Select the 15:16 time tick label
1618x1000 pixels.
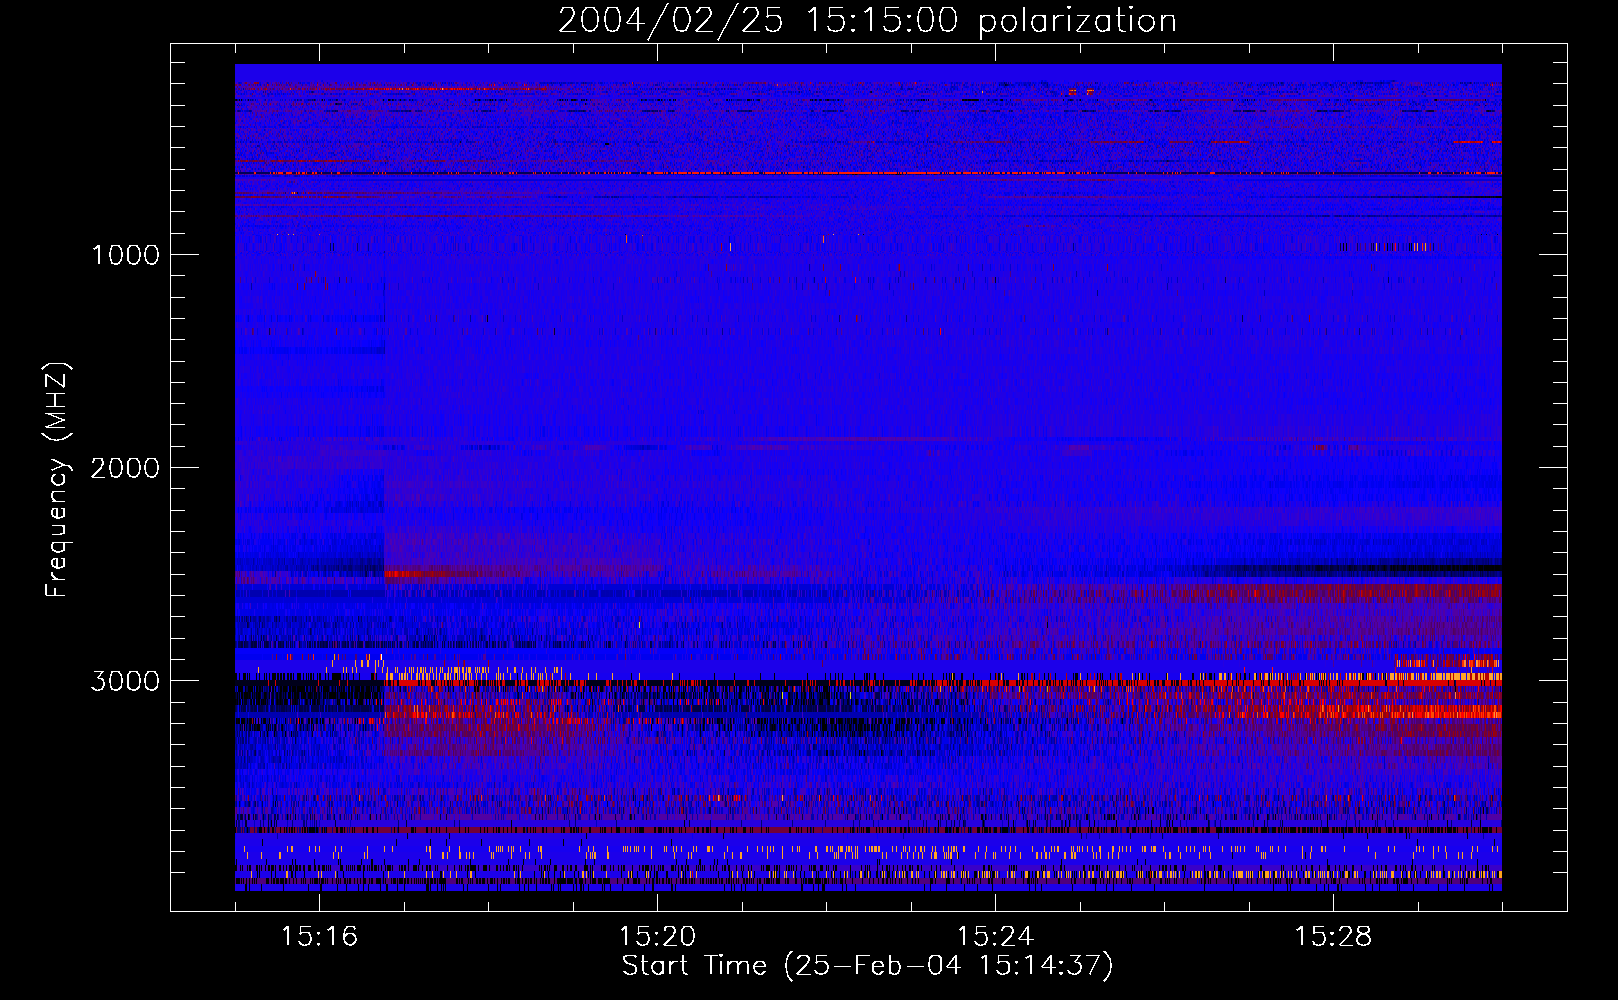pyautogui.click(x=319, y=936)
